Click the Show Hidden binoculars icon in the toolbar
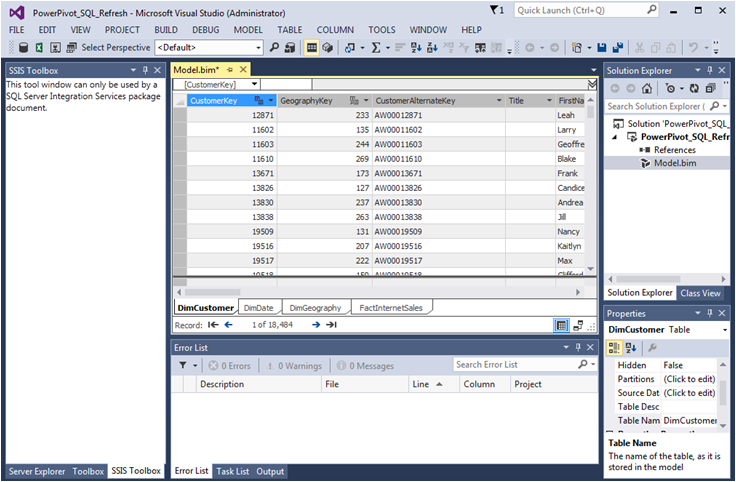This screenshot has height=482, width=736. pos(290,47)
